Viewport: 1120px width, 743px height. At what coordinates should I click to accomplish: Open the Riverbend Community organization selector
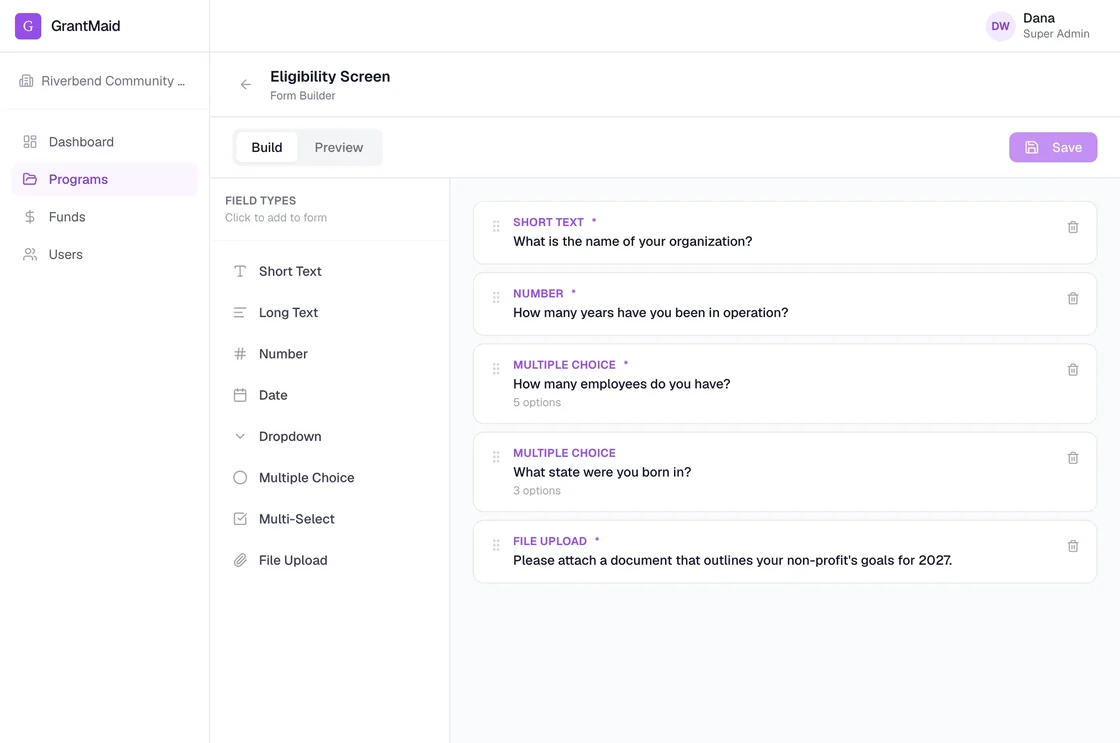[x=104, y=81]
